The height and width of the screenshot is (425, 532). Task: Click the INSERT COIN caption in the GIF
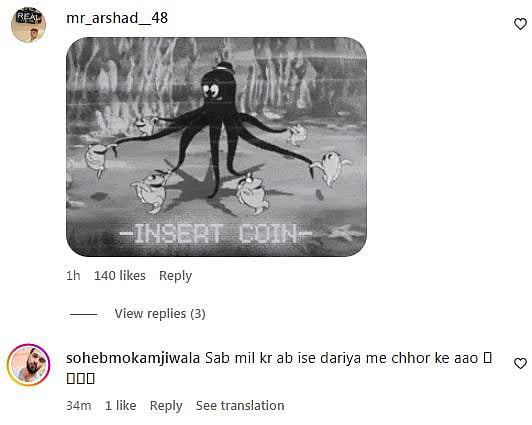pos(216,233)
